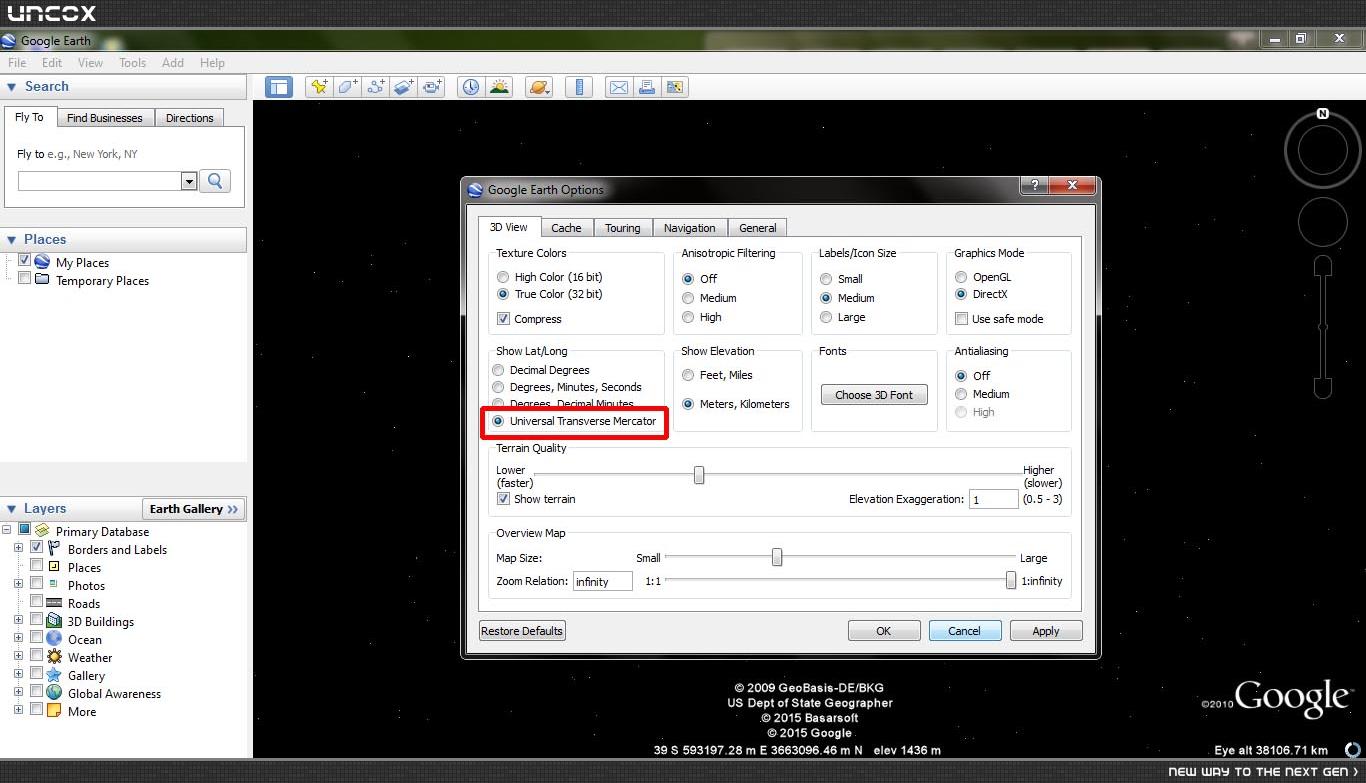The image size is (1366, 783).
Task: Click the Photos layer icon
Action: click(54, 585)
